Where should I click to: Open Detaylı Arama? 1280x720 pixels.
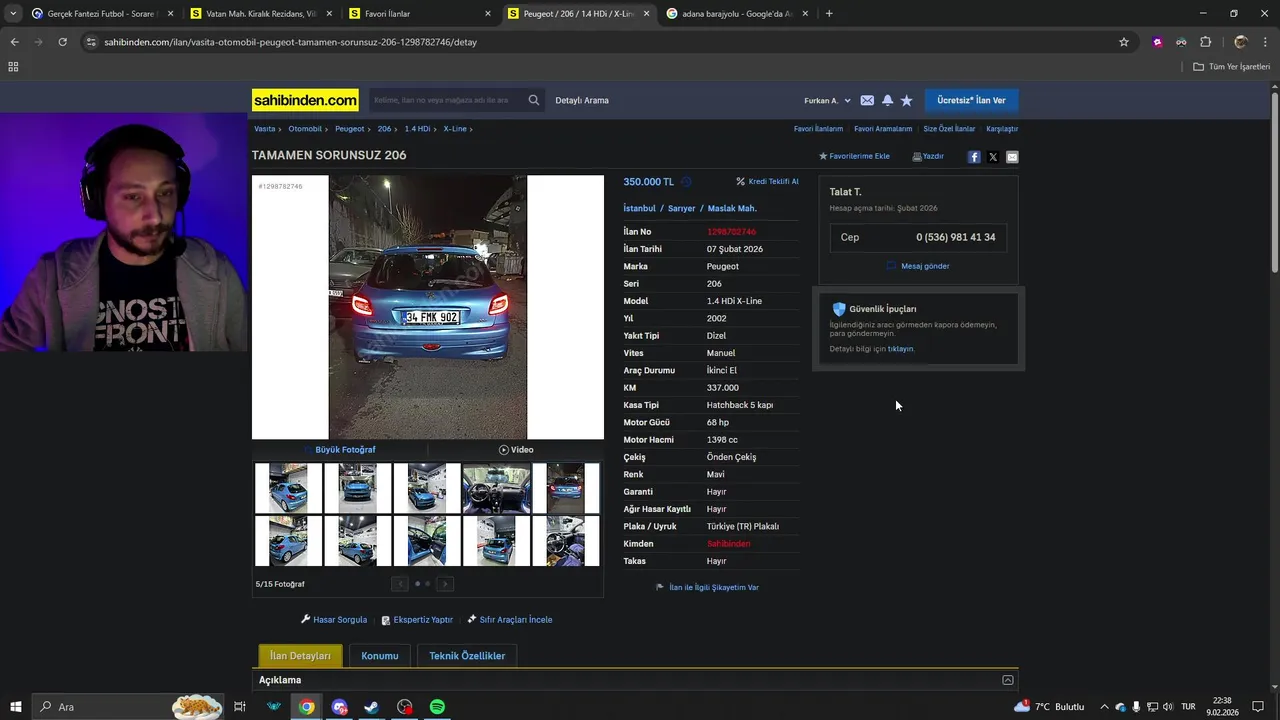[582, 100]
